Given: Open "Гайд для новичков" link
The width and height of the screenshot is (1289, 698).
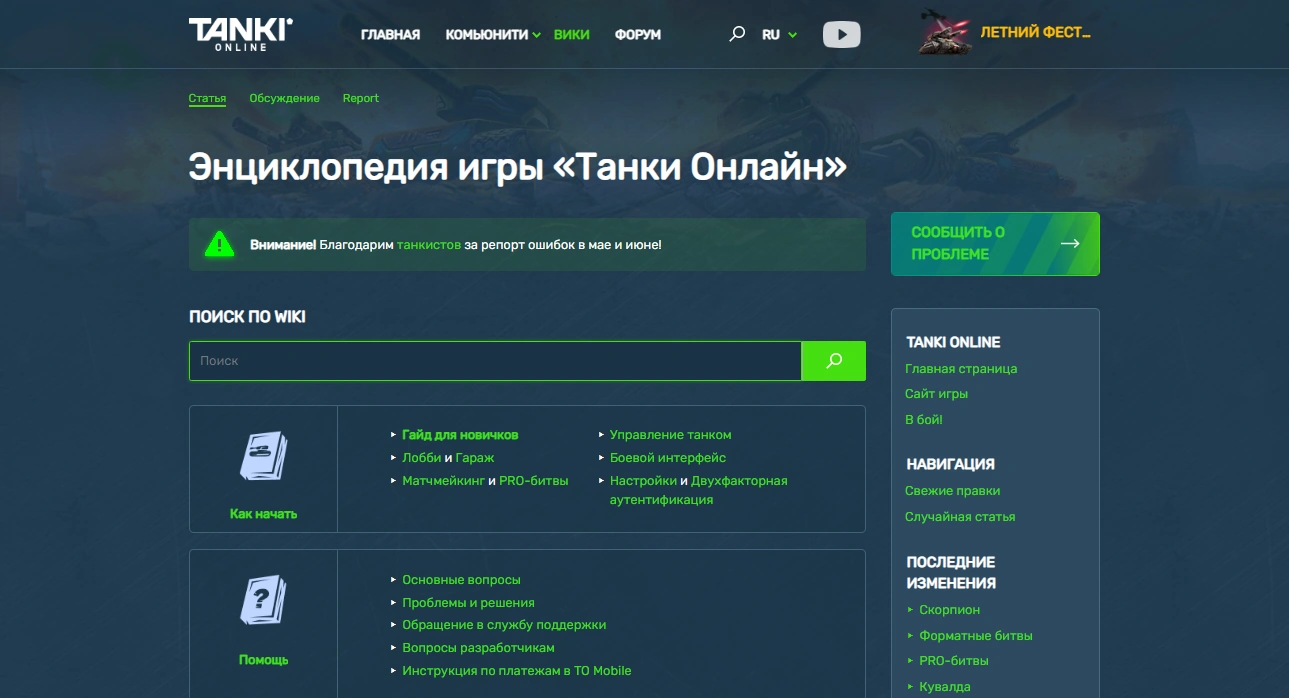Looking at the screenshot, I should [460, 435].
